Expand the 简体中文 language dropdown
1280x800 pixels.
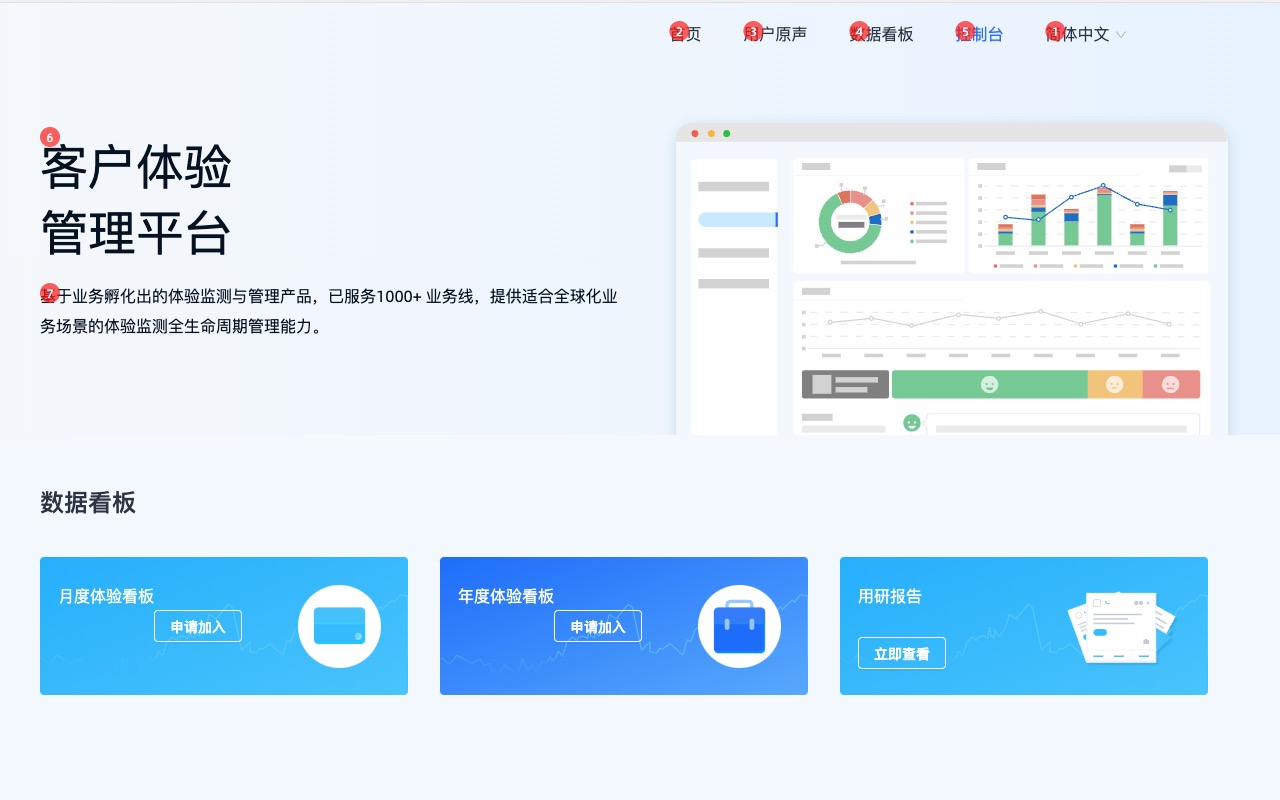(x=1083, y=33)
